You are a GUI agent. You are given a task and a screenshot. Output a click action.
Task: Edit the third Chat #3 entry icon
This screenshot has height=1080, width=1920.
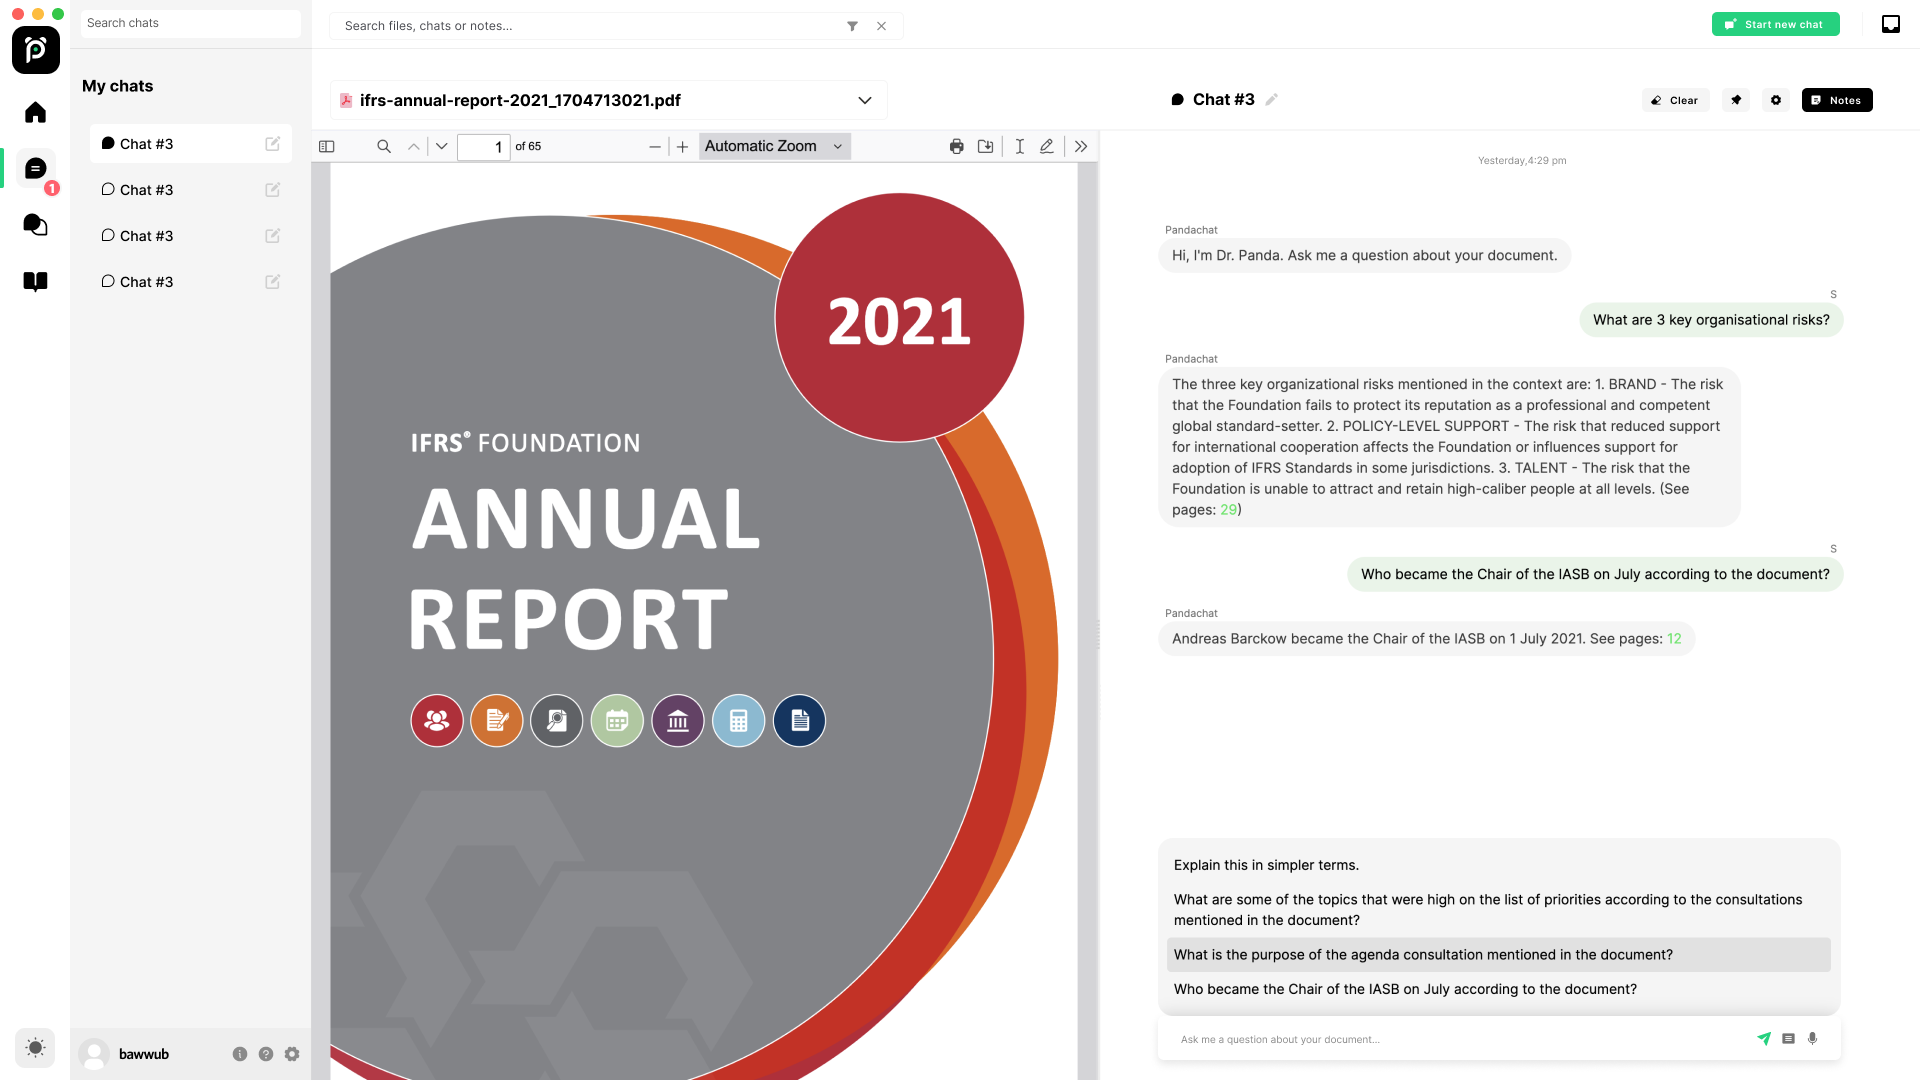(272, 236)
